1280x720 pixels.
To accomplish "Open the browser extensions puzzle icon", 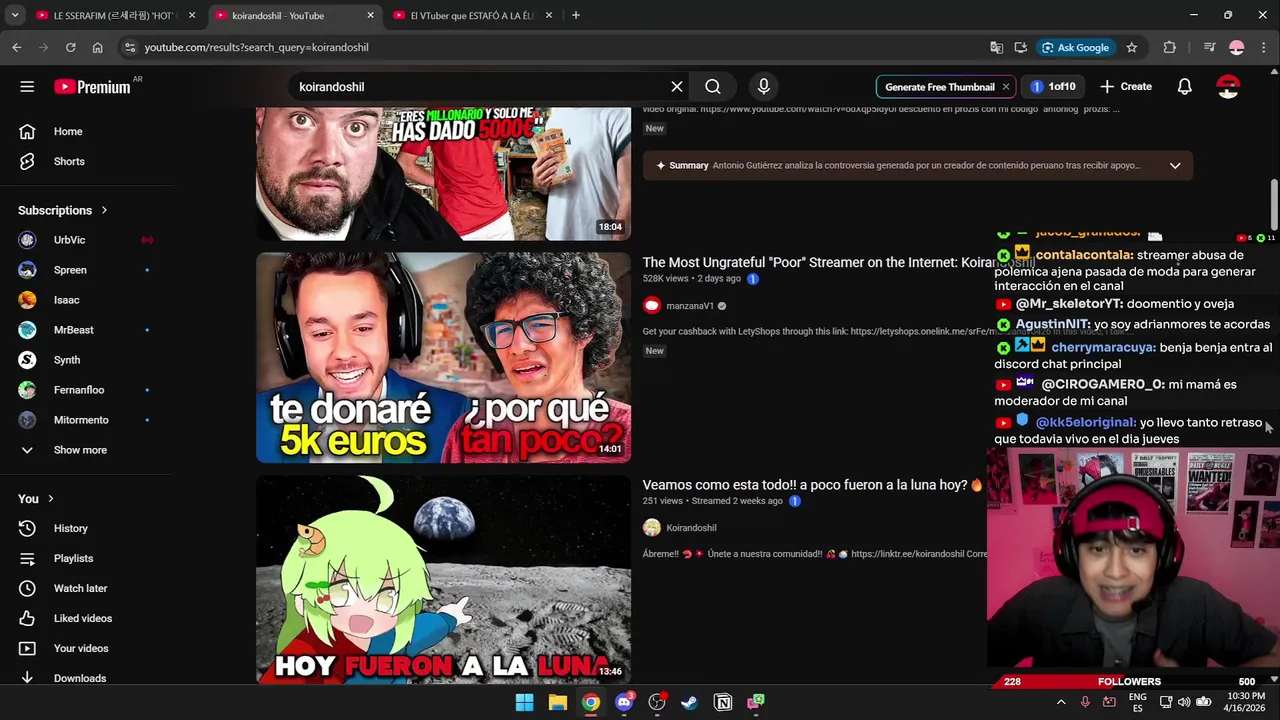I will coord(1169,47).
